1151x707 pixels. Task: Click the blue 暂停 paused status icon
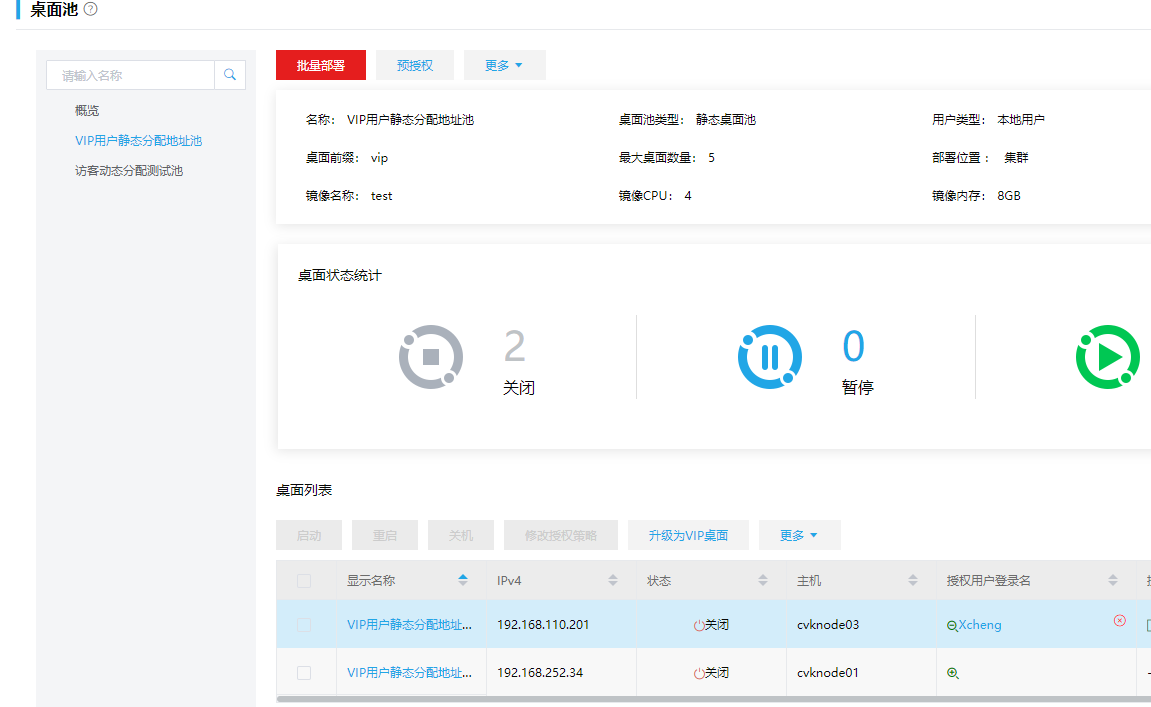[770, 357]
